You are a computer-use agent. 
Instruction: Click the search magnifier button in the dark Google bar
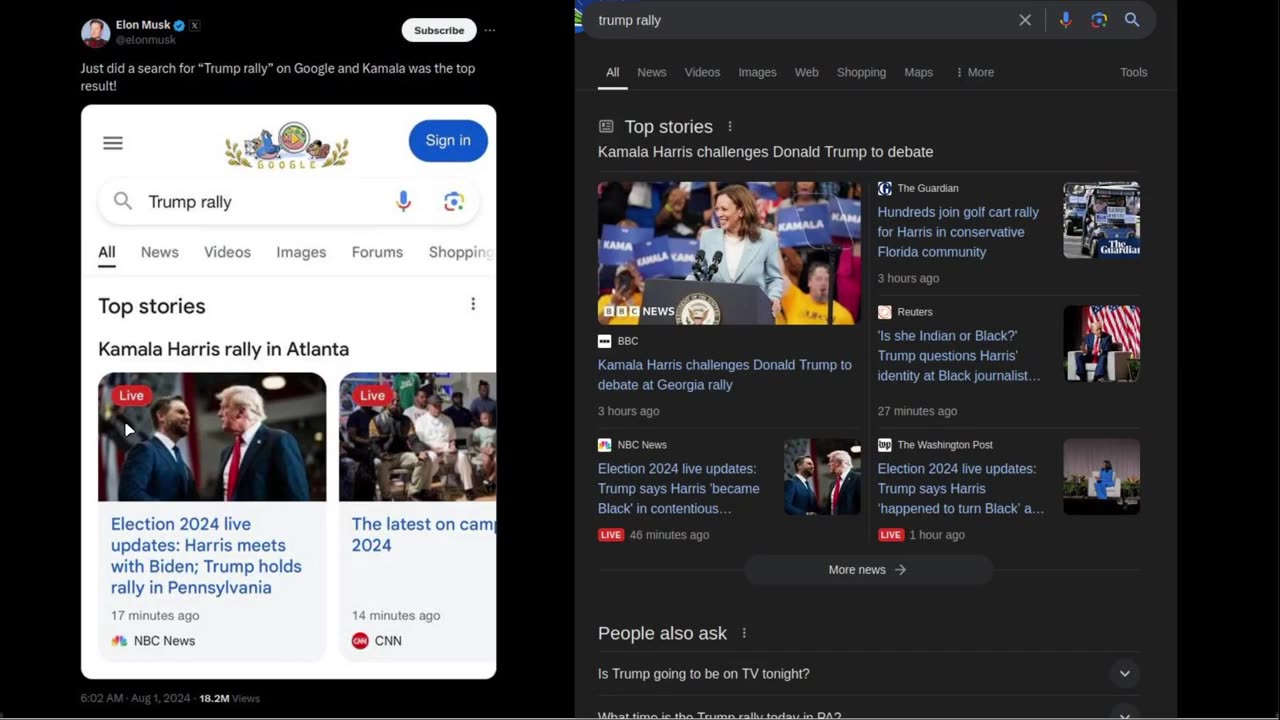click(x=1132, y=20)
